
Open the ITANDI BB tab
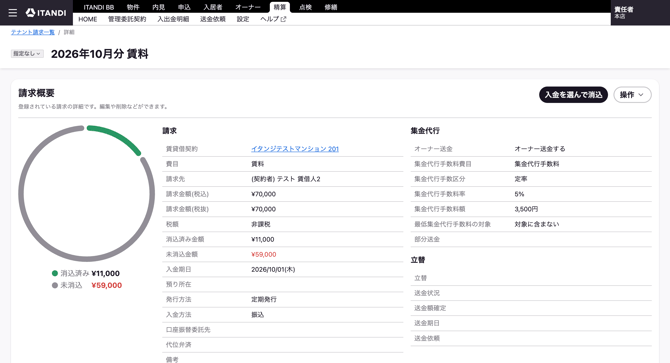point(99,7)
